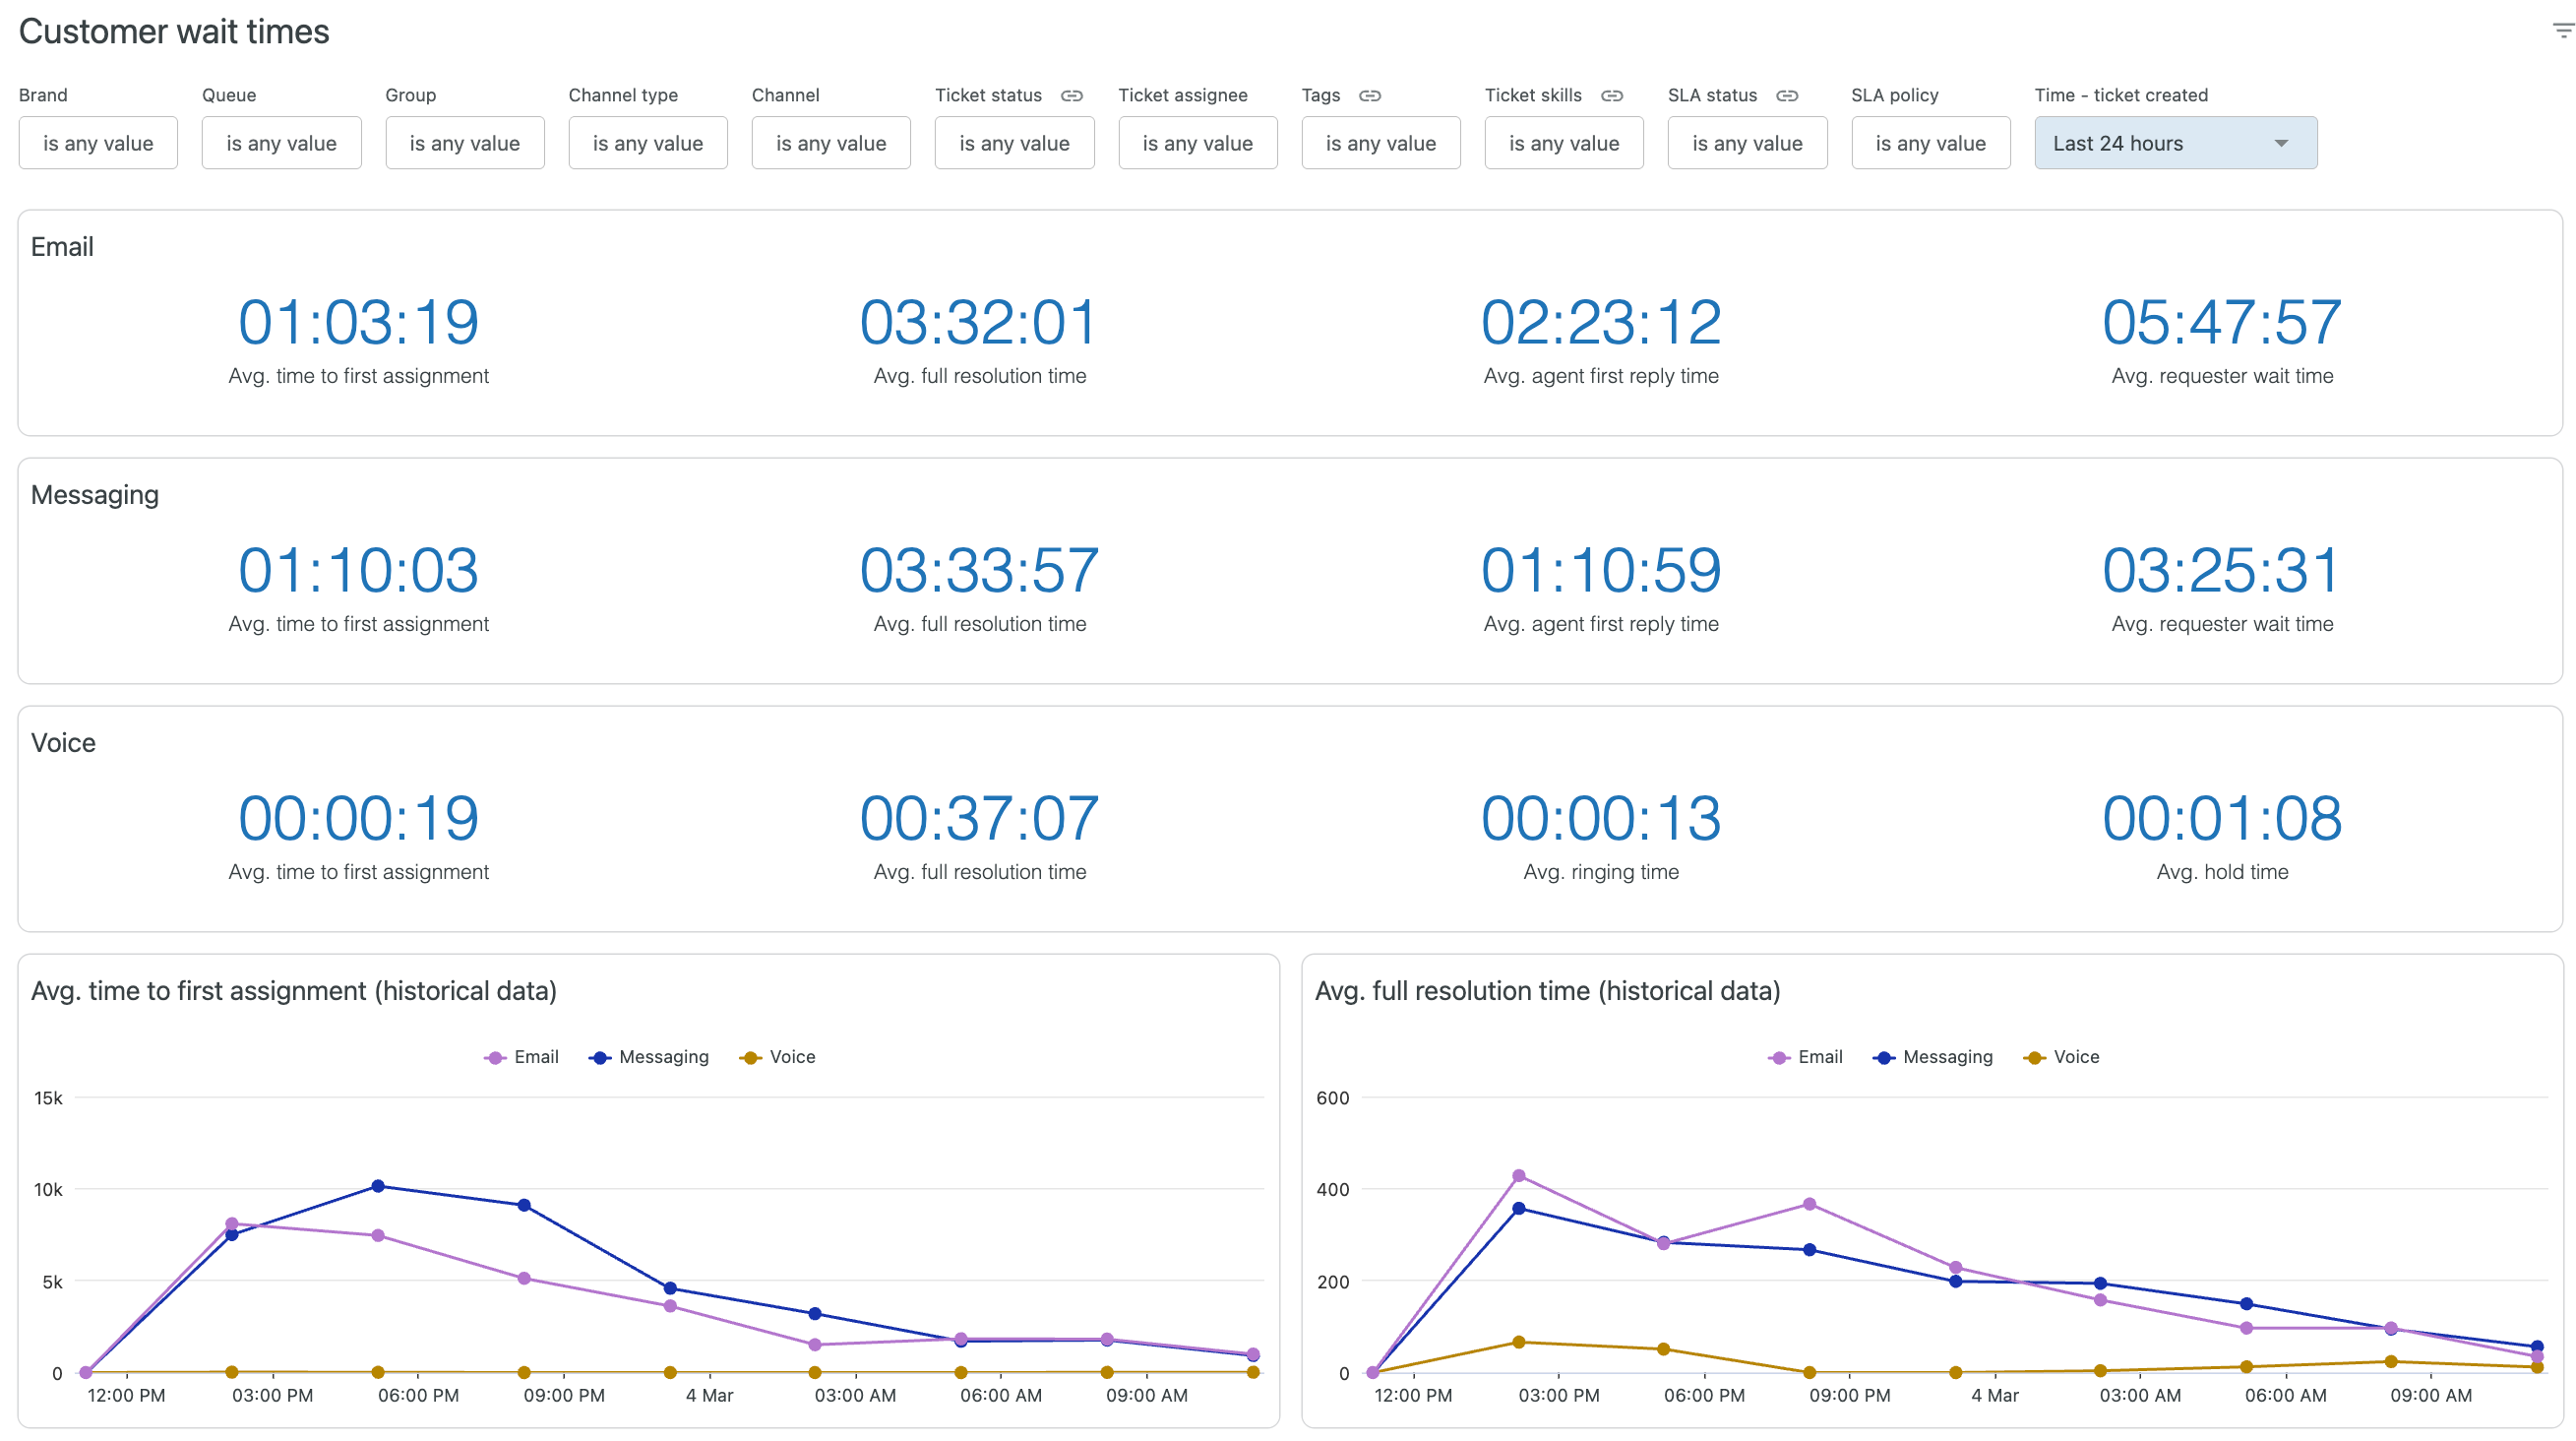This screenshot has height=1441, width=2576.
Task: Click Email avg. requester wait time value
Action: pos(2221,322)
